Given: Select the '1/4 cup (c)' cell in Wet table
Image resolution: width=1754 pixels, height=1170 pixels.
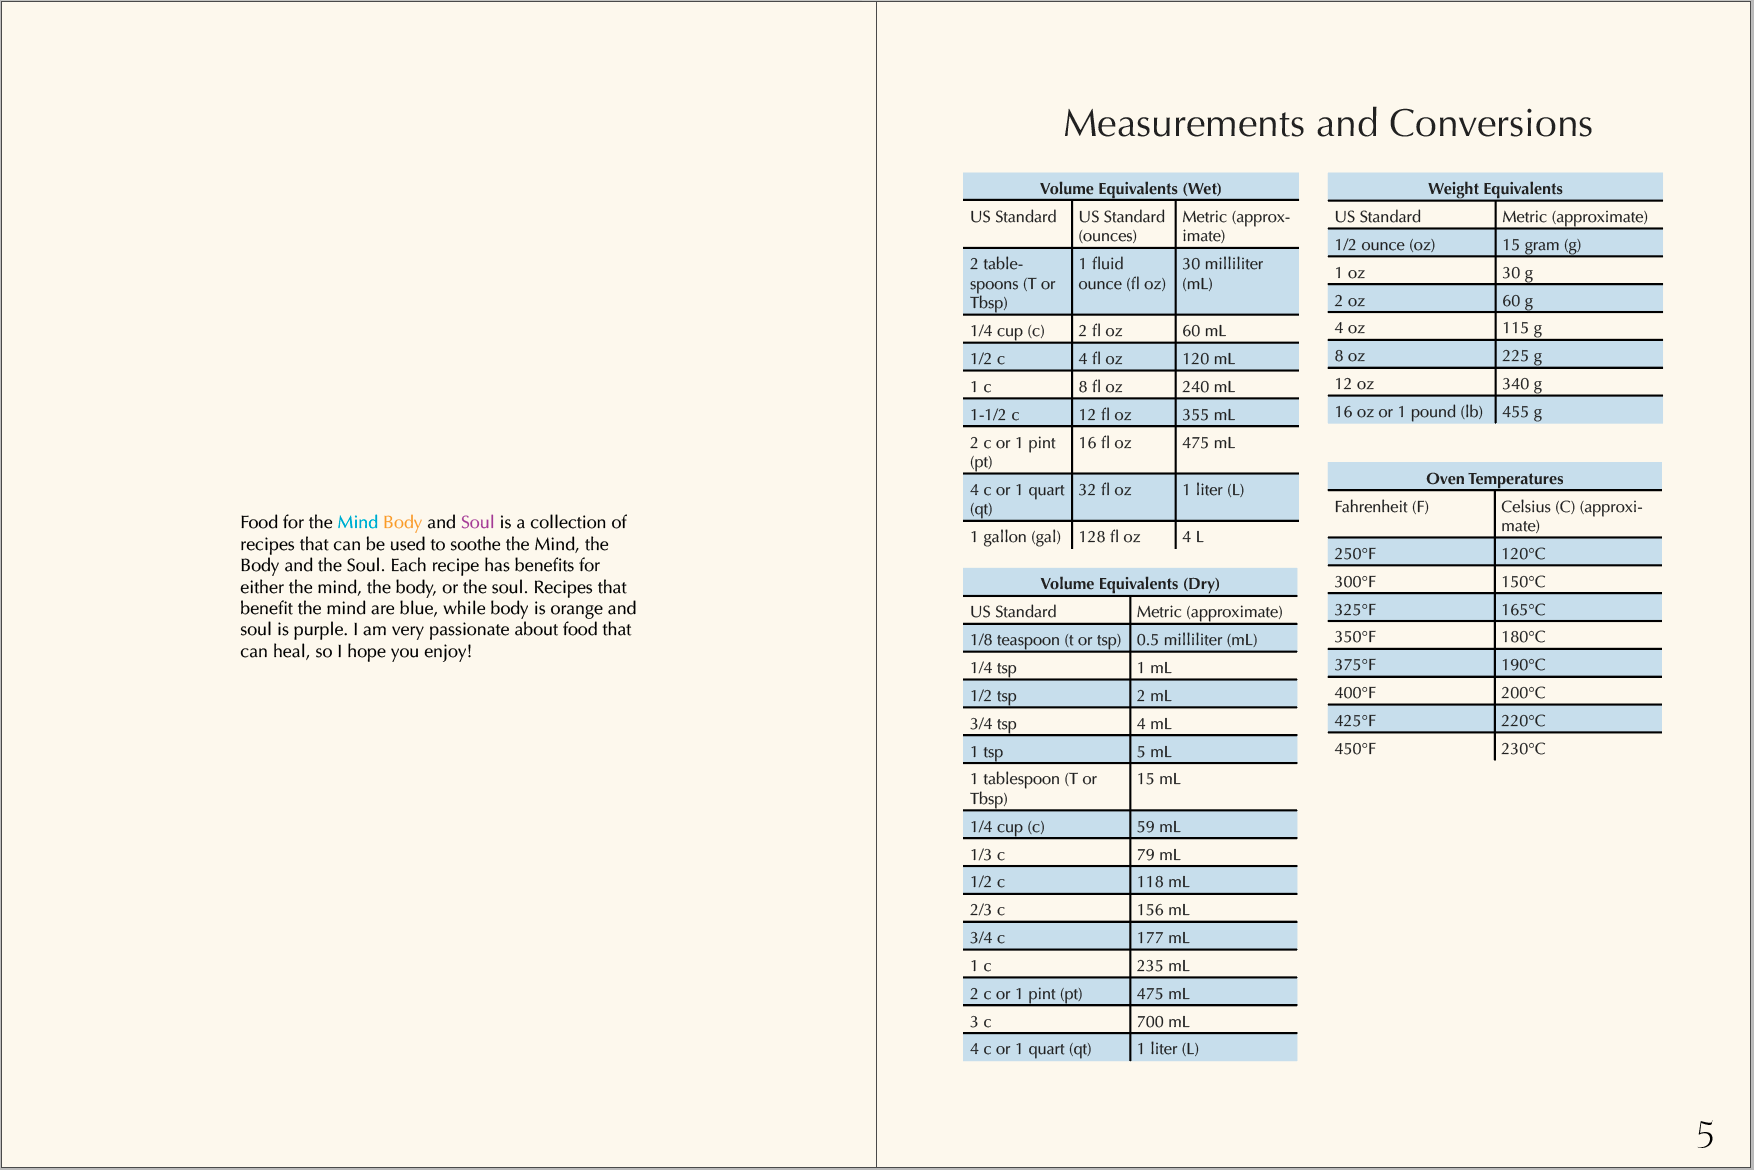Looking at the screenshot, I should [1017, 330].
